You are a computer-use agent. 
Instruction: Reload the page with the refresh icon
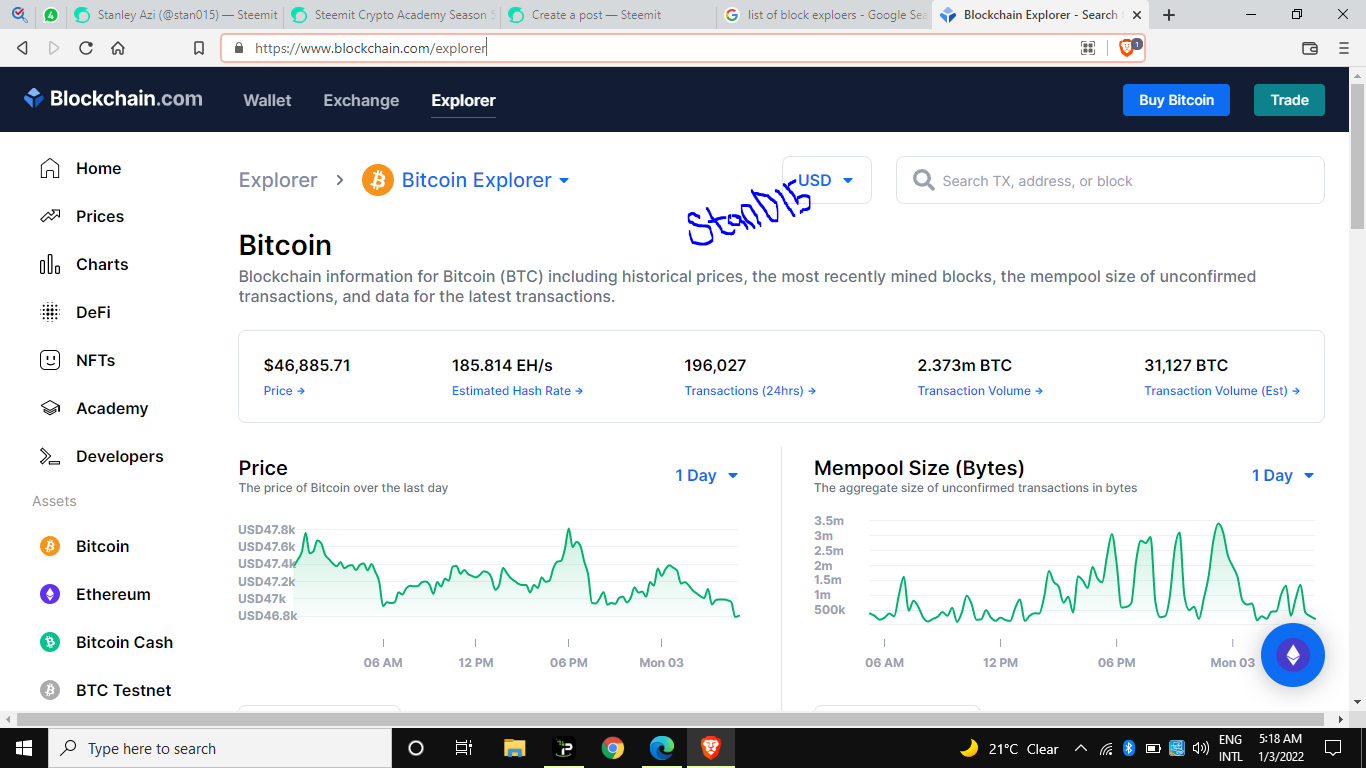click(86, 48)
